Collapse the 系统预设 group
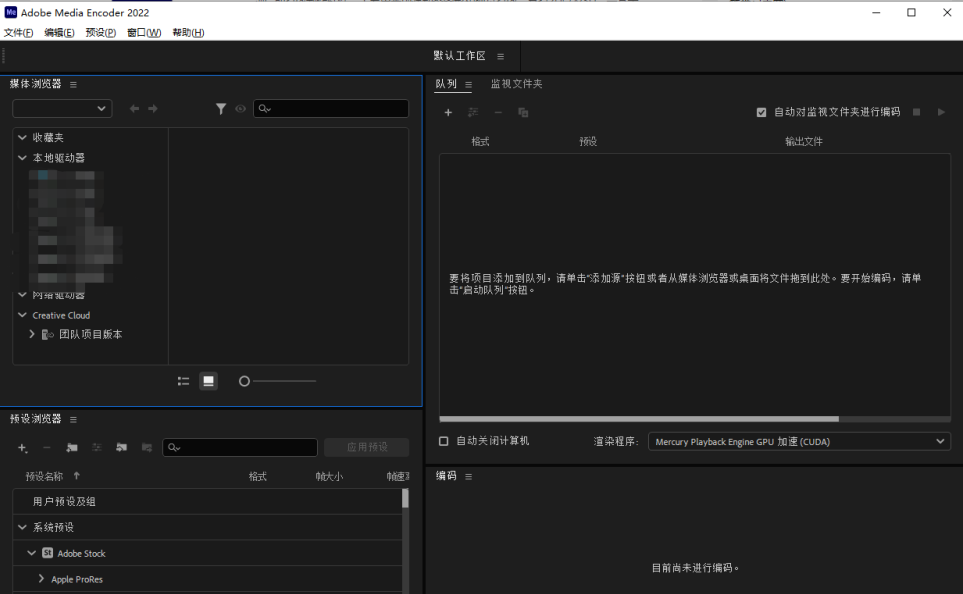Viewport: 963px width, 594px height. point(22,527)
